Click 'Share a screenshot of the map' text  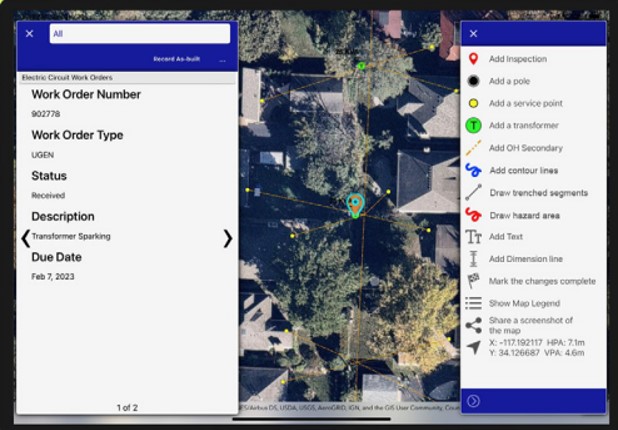pyautogui.click(x=531, y=325)
